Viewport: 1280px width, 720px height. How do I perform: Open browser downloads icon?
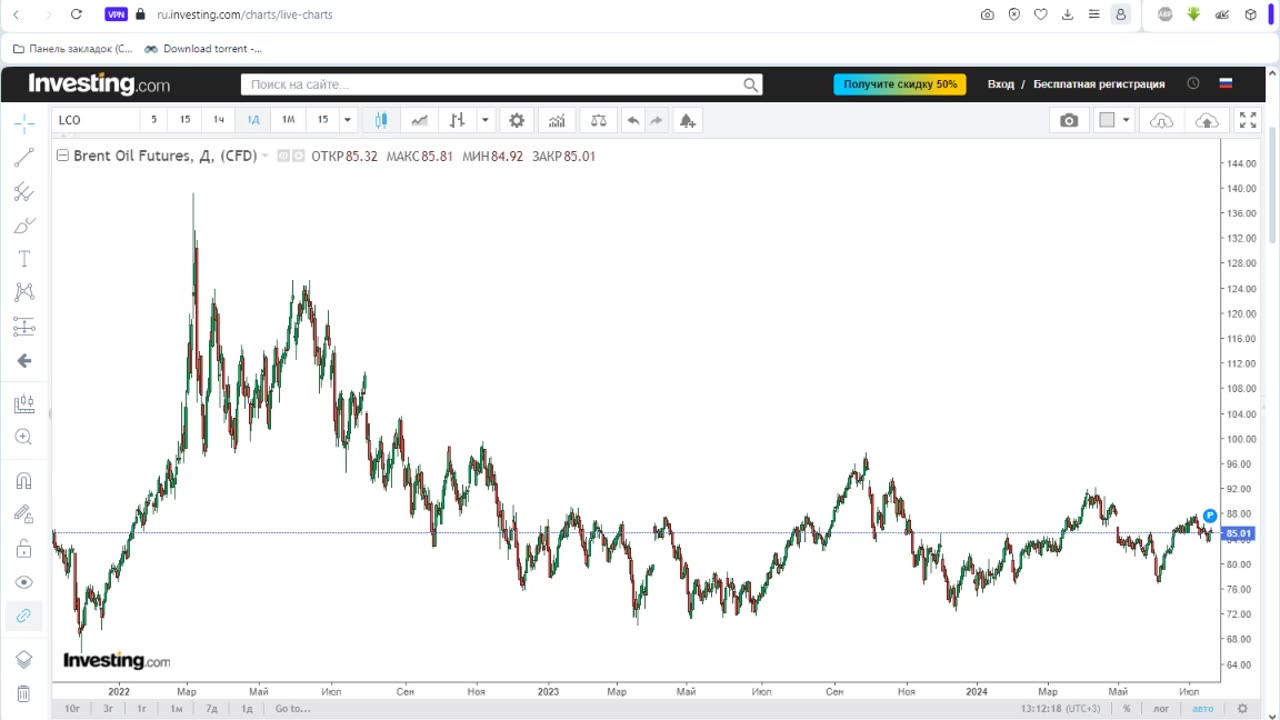1067,14
